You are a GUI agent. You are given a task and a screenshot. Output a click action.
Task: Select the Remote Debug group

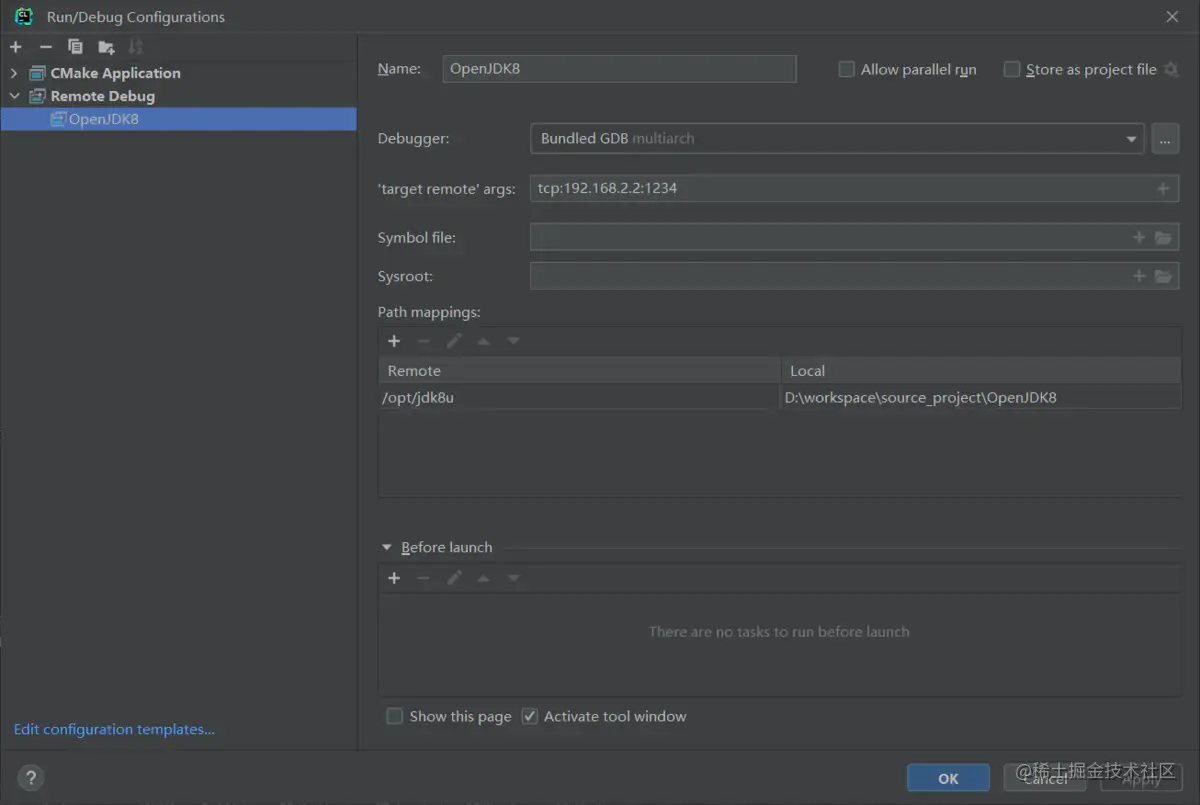pos(102,96)
